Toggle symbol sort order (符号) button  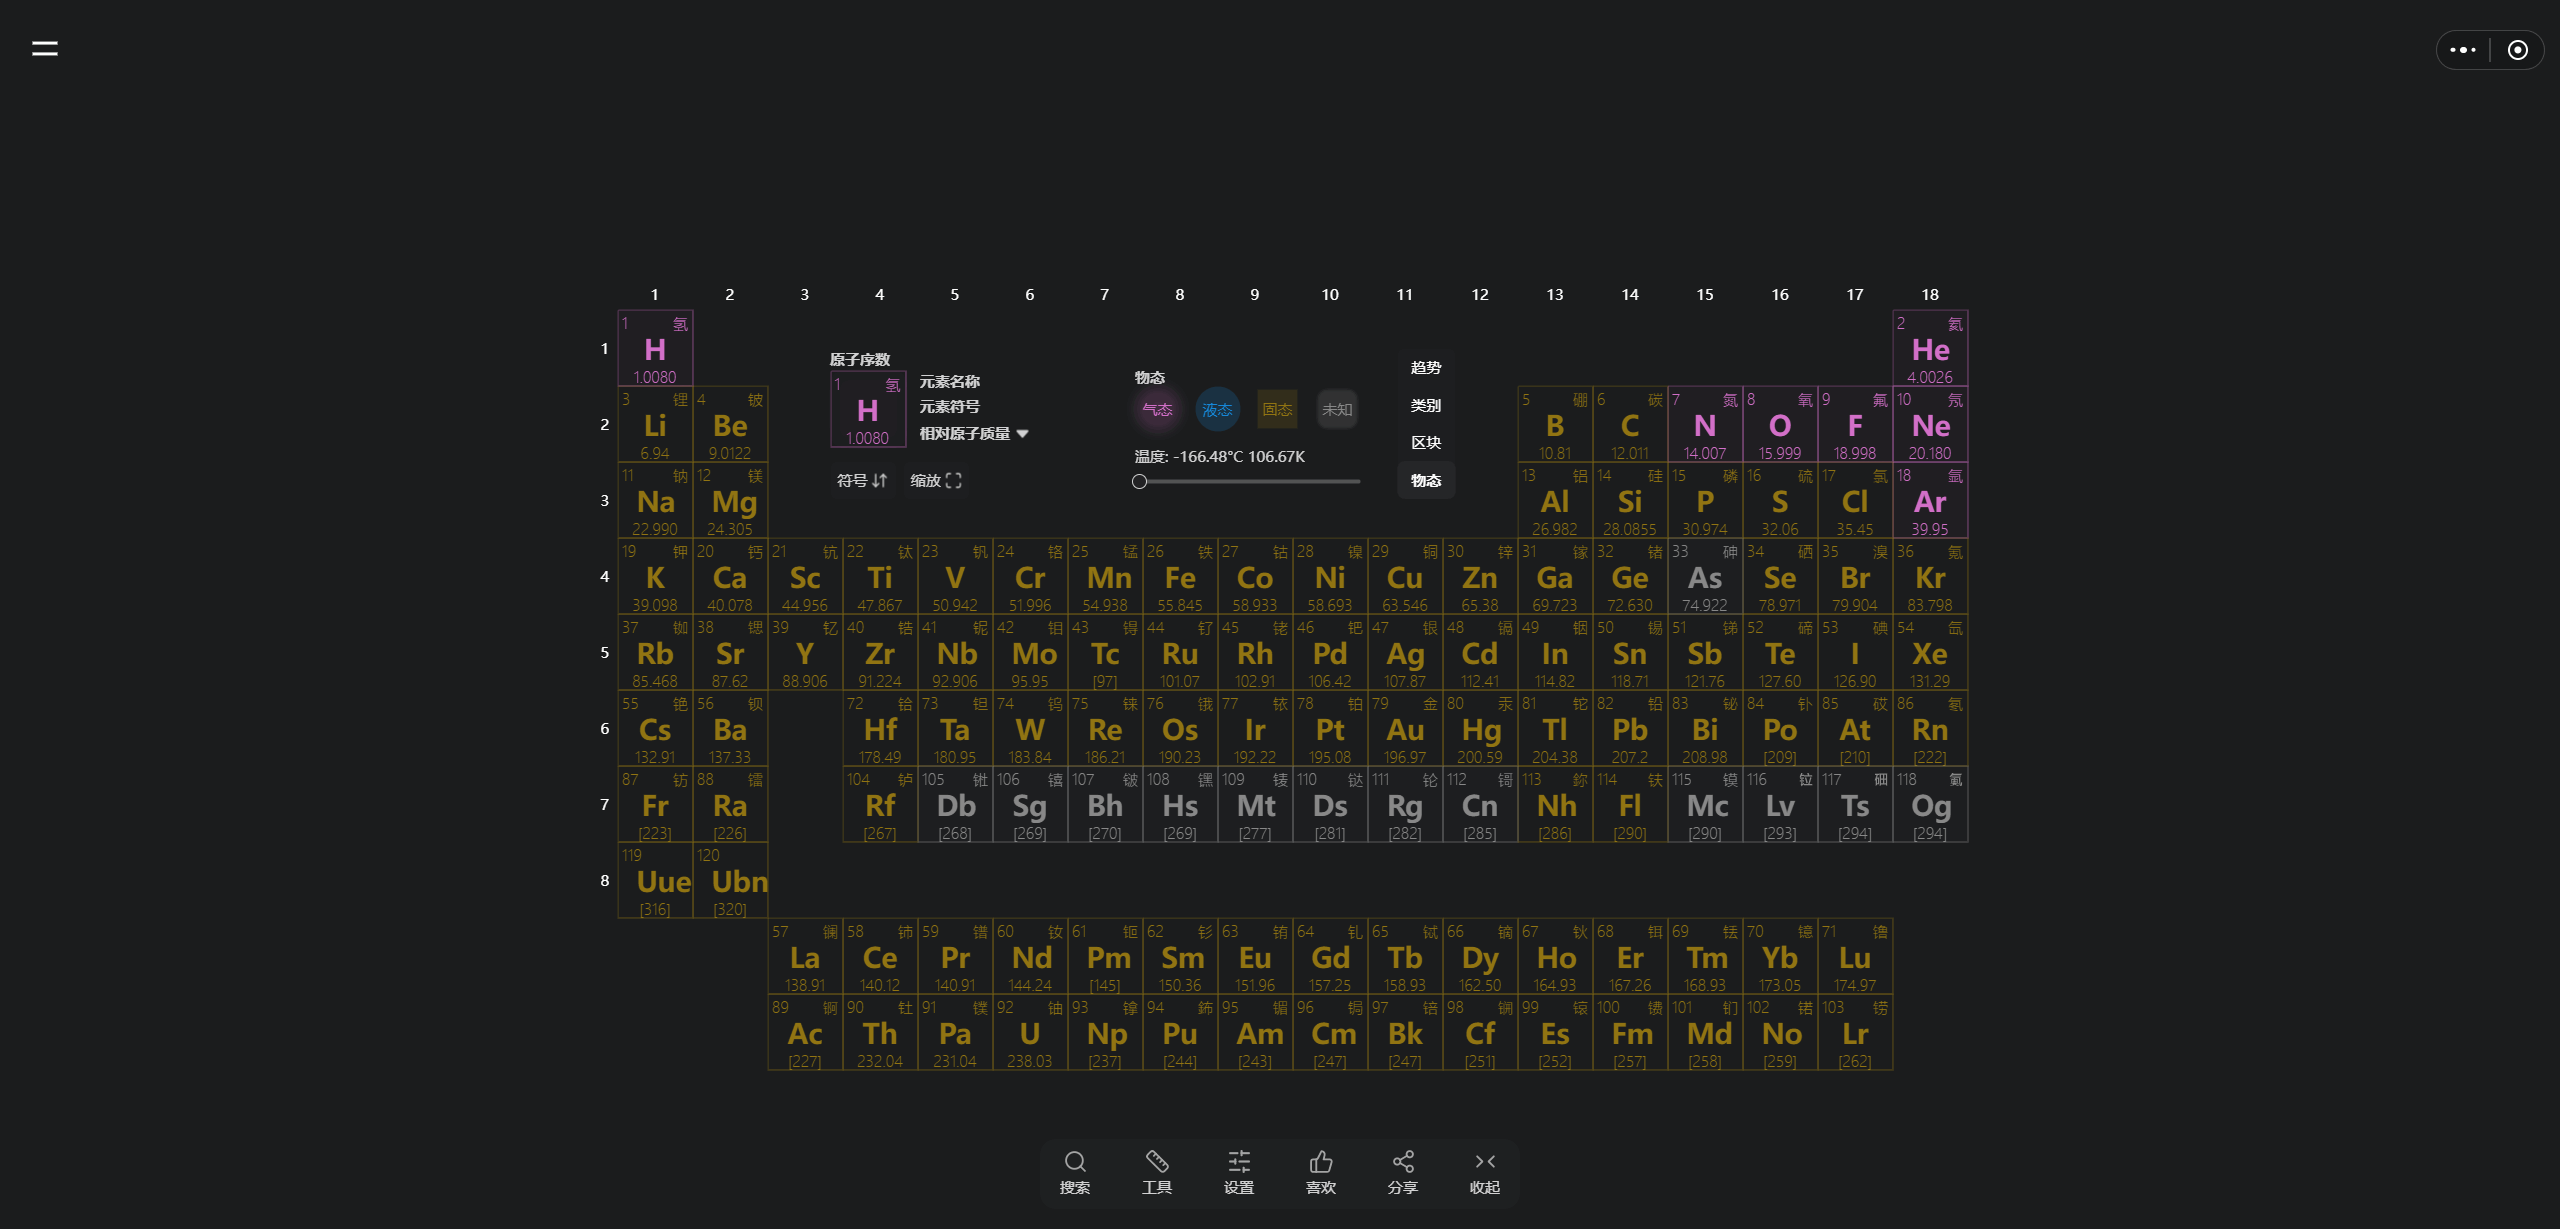(x=861, y=481)
